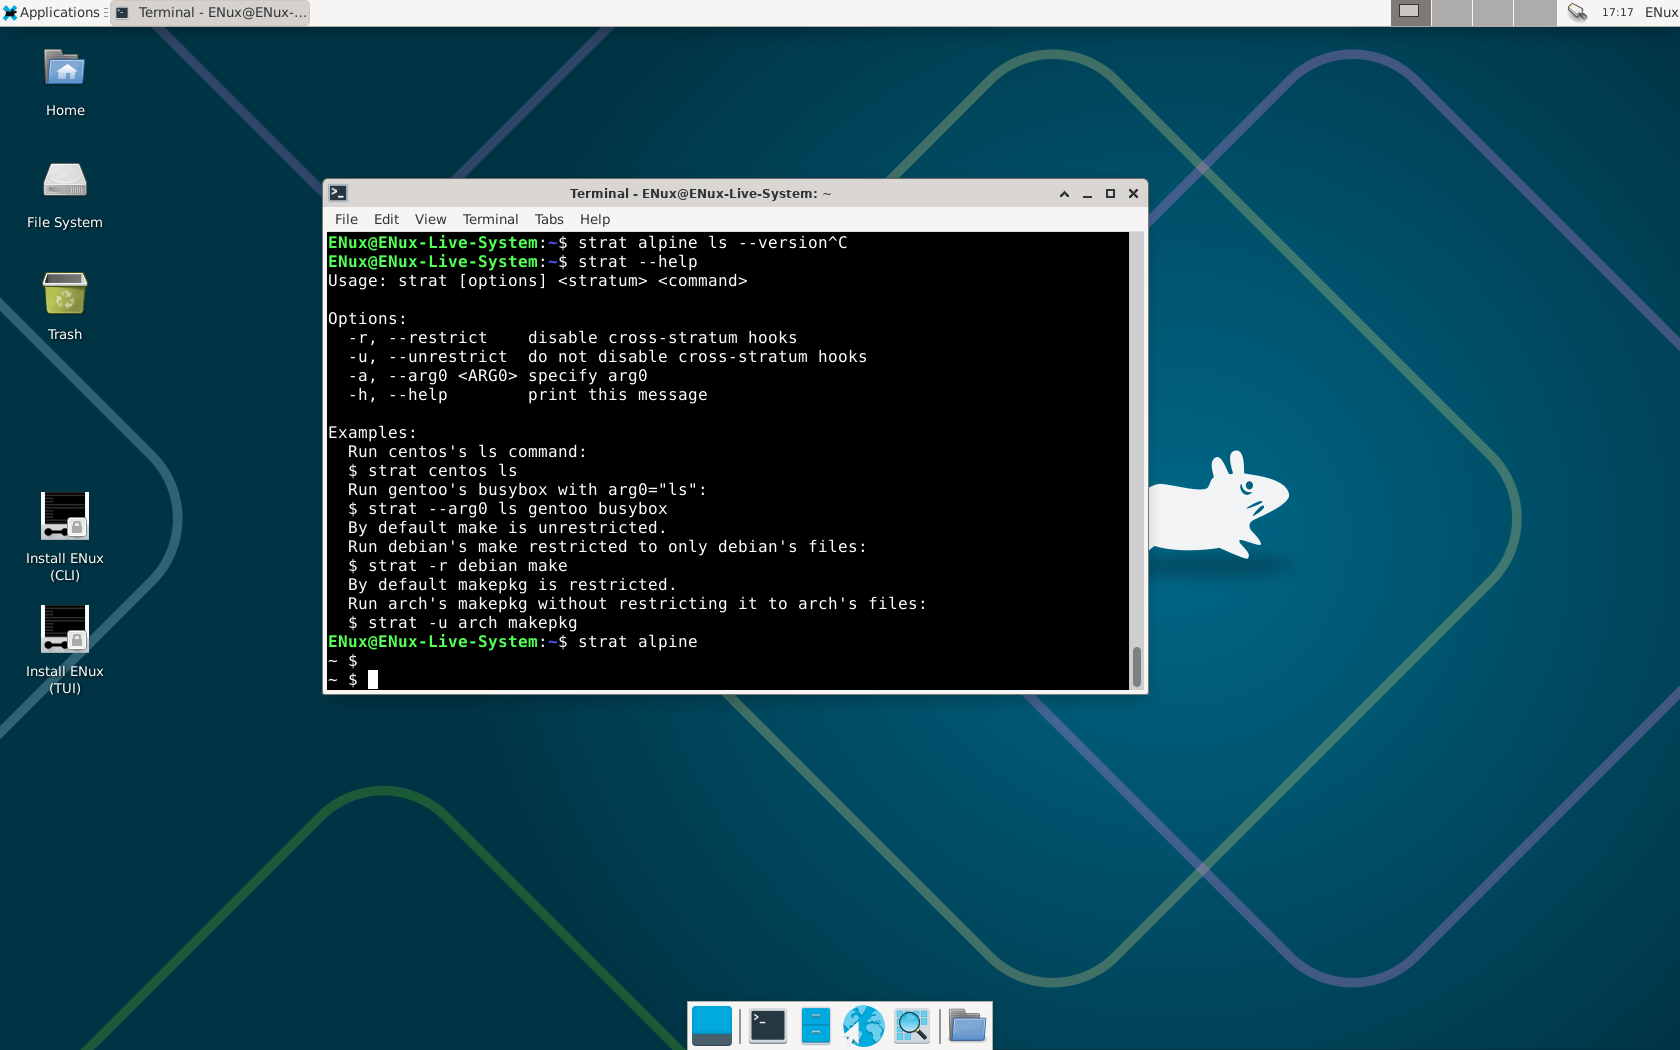The image size is (1680, 1050).
Task: Minimize the Terminal window
Action: tap(1087, 194)
